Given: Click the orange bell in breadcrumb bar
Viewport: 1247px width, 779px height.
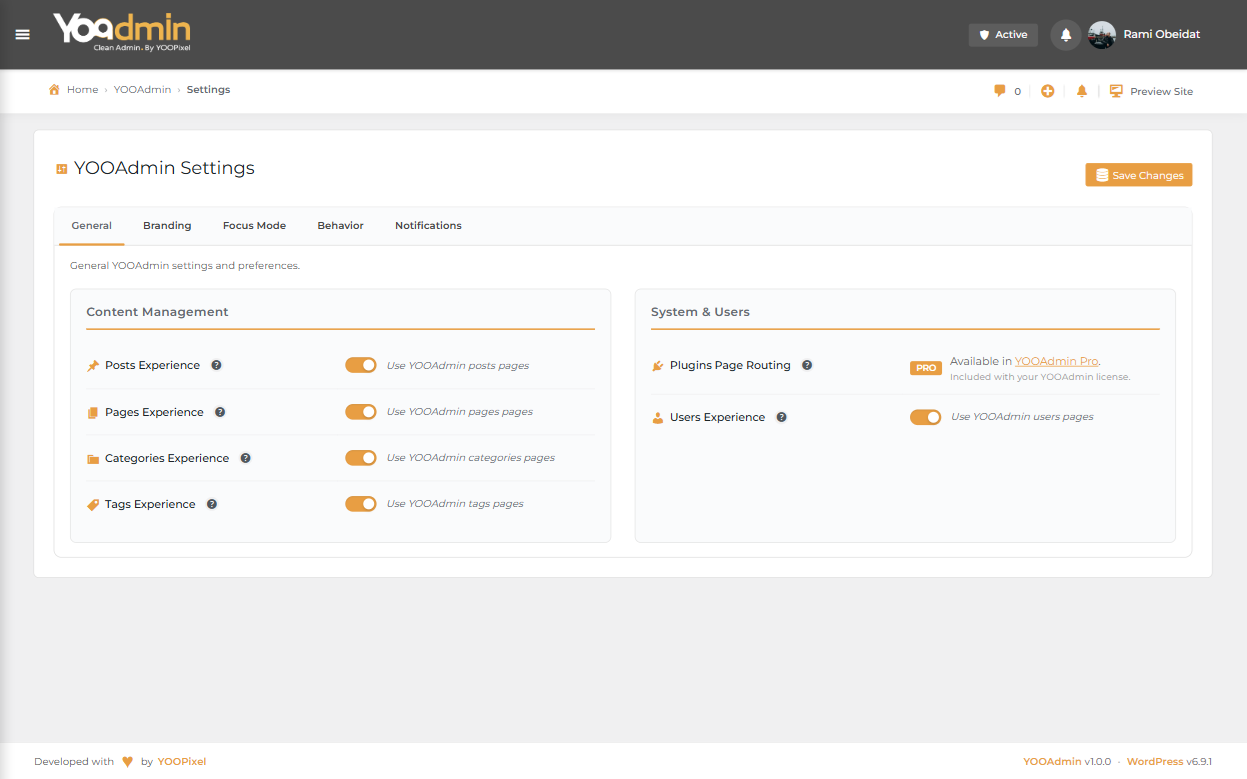Looking at the screenshot, I should (x=1082, y=91).
